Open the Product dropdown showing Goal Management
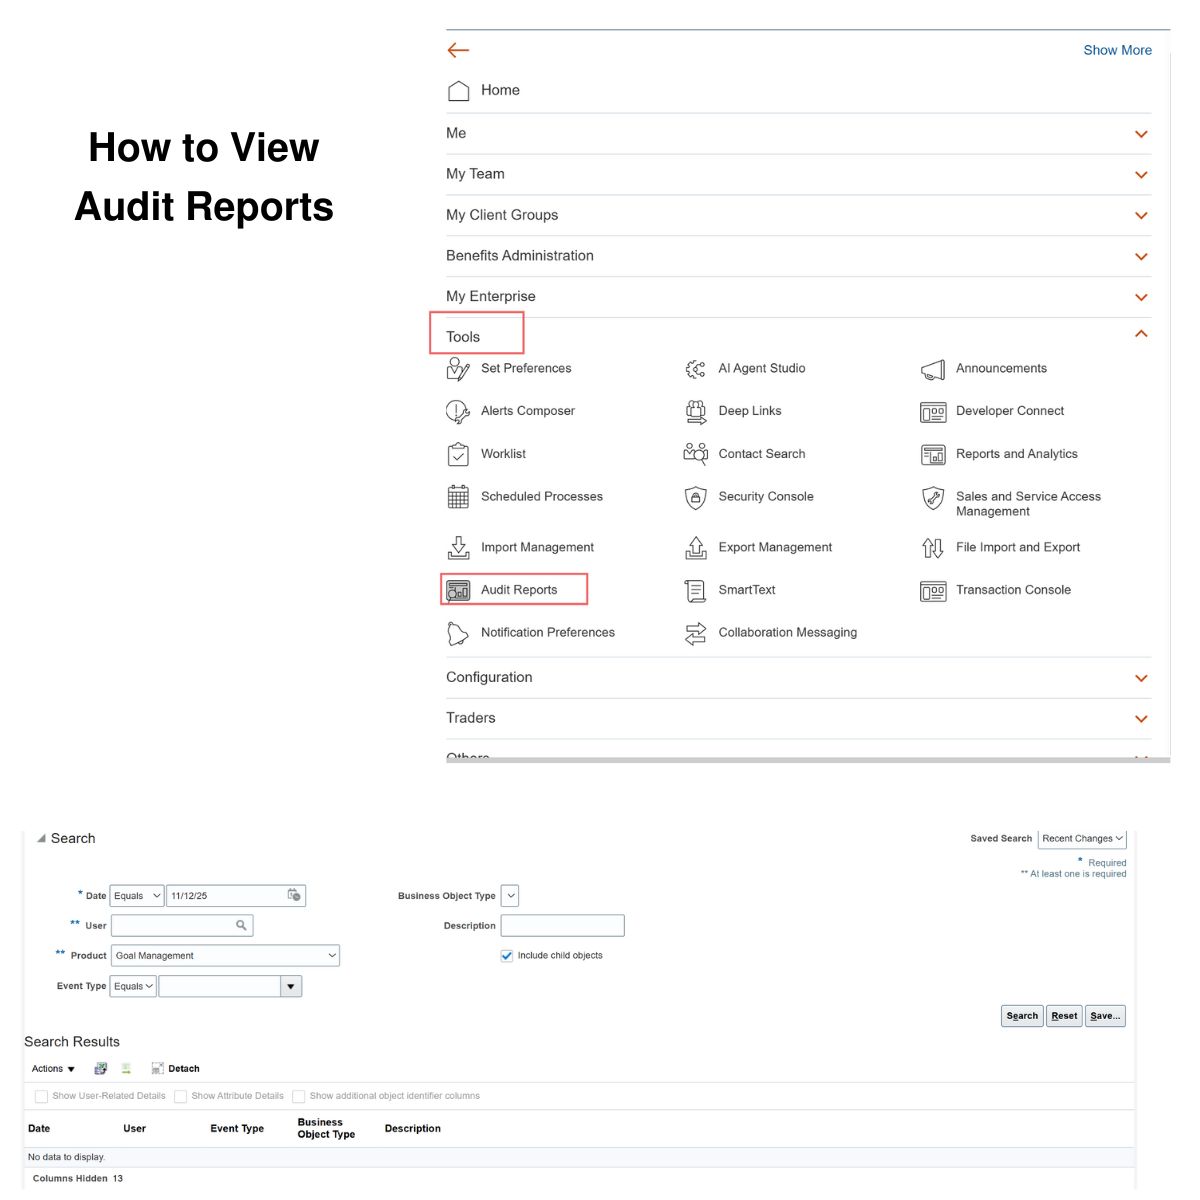Image resolution: width=1200 pixels, height=1200 pixels. [x=225, y=956]
